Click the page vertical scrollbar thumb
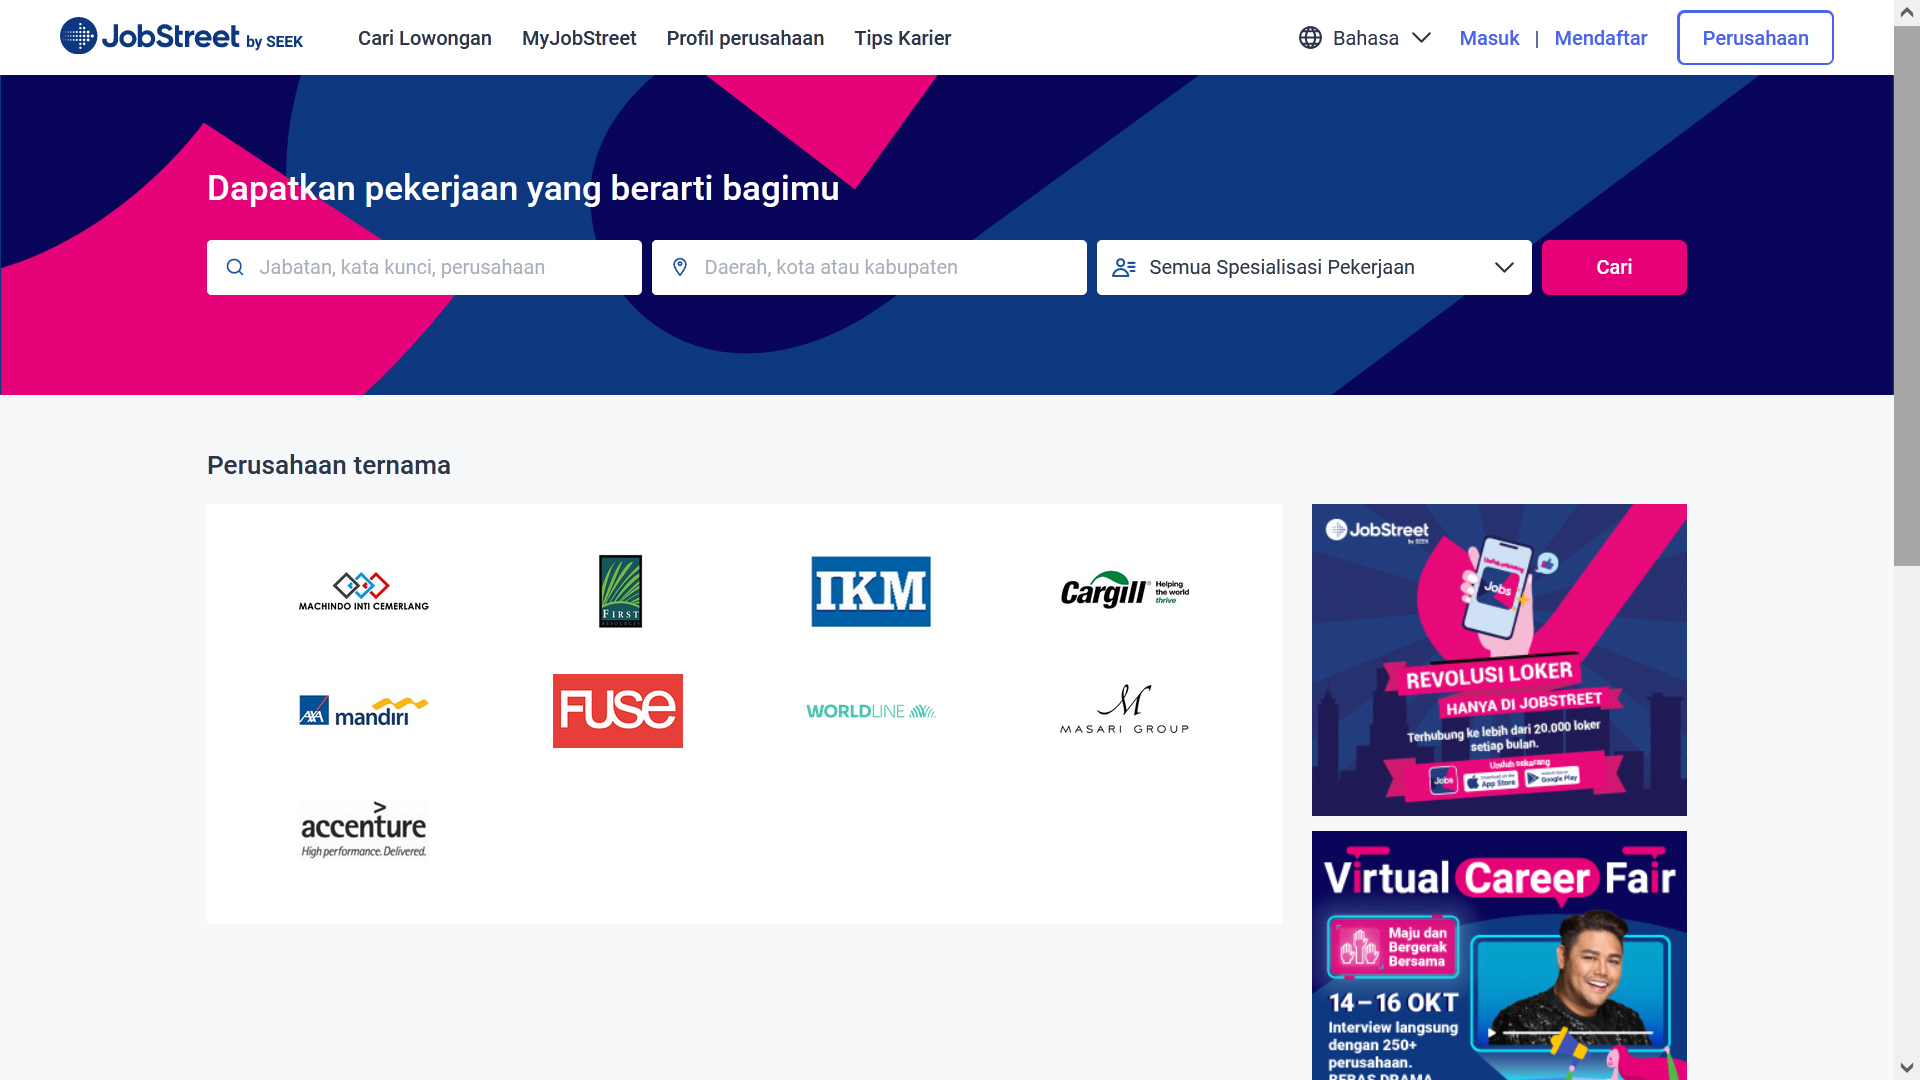Image resolution: width=1920 pixels, height=1080 pixels. (1907, 296)
